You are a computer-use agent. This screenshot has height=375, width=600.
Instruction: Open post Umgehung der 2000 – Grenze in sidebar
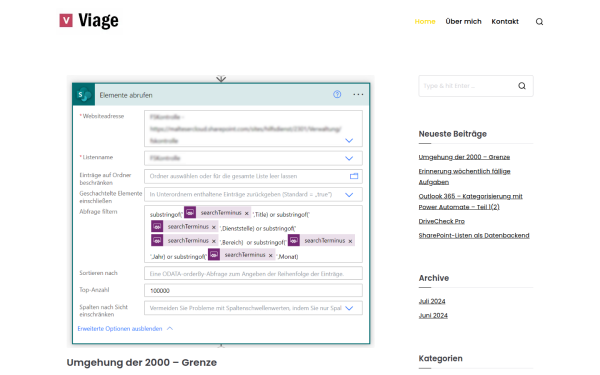[x=464, y=157]
